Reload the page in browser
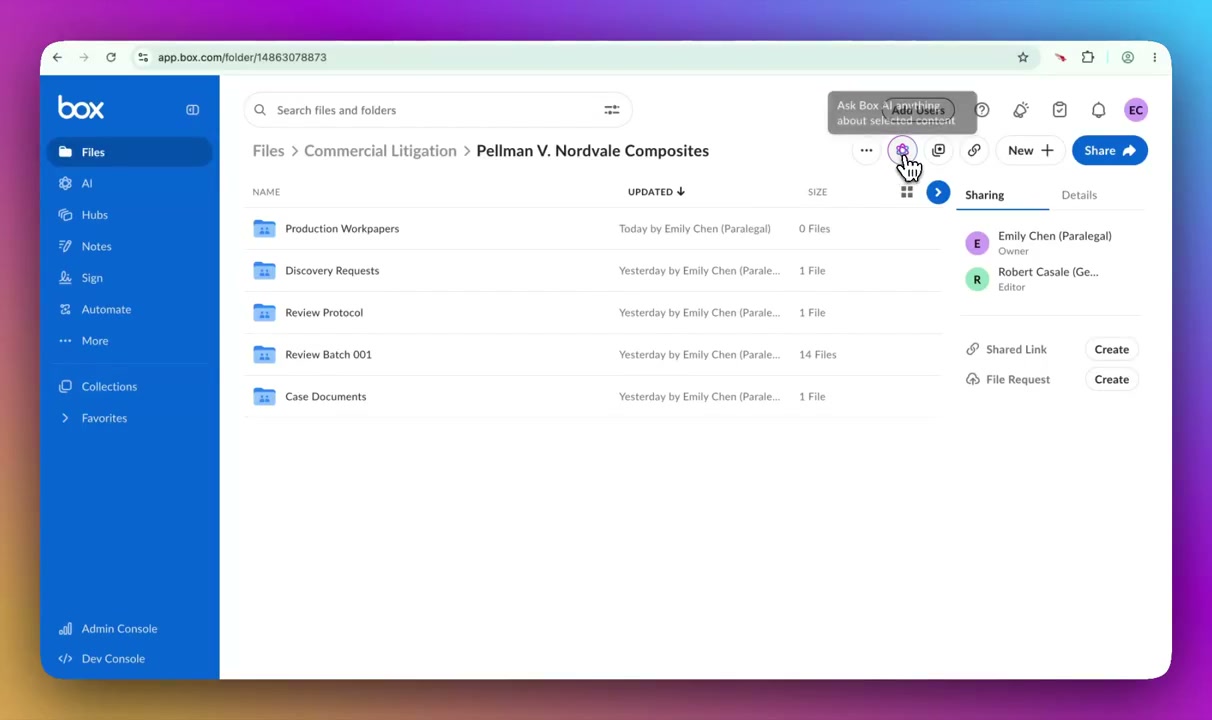 111,58
